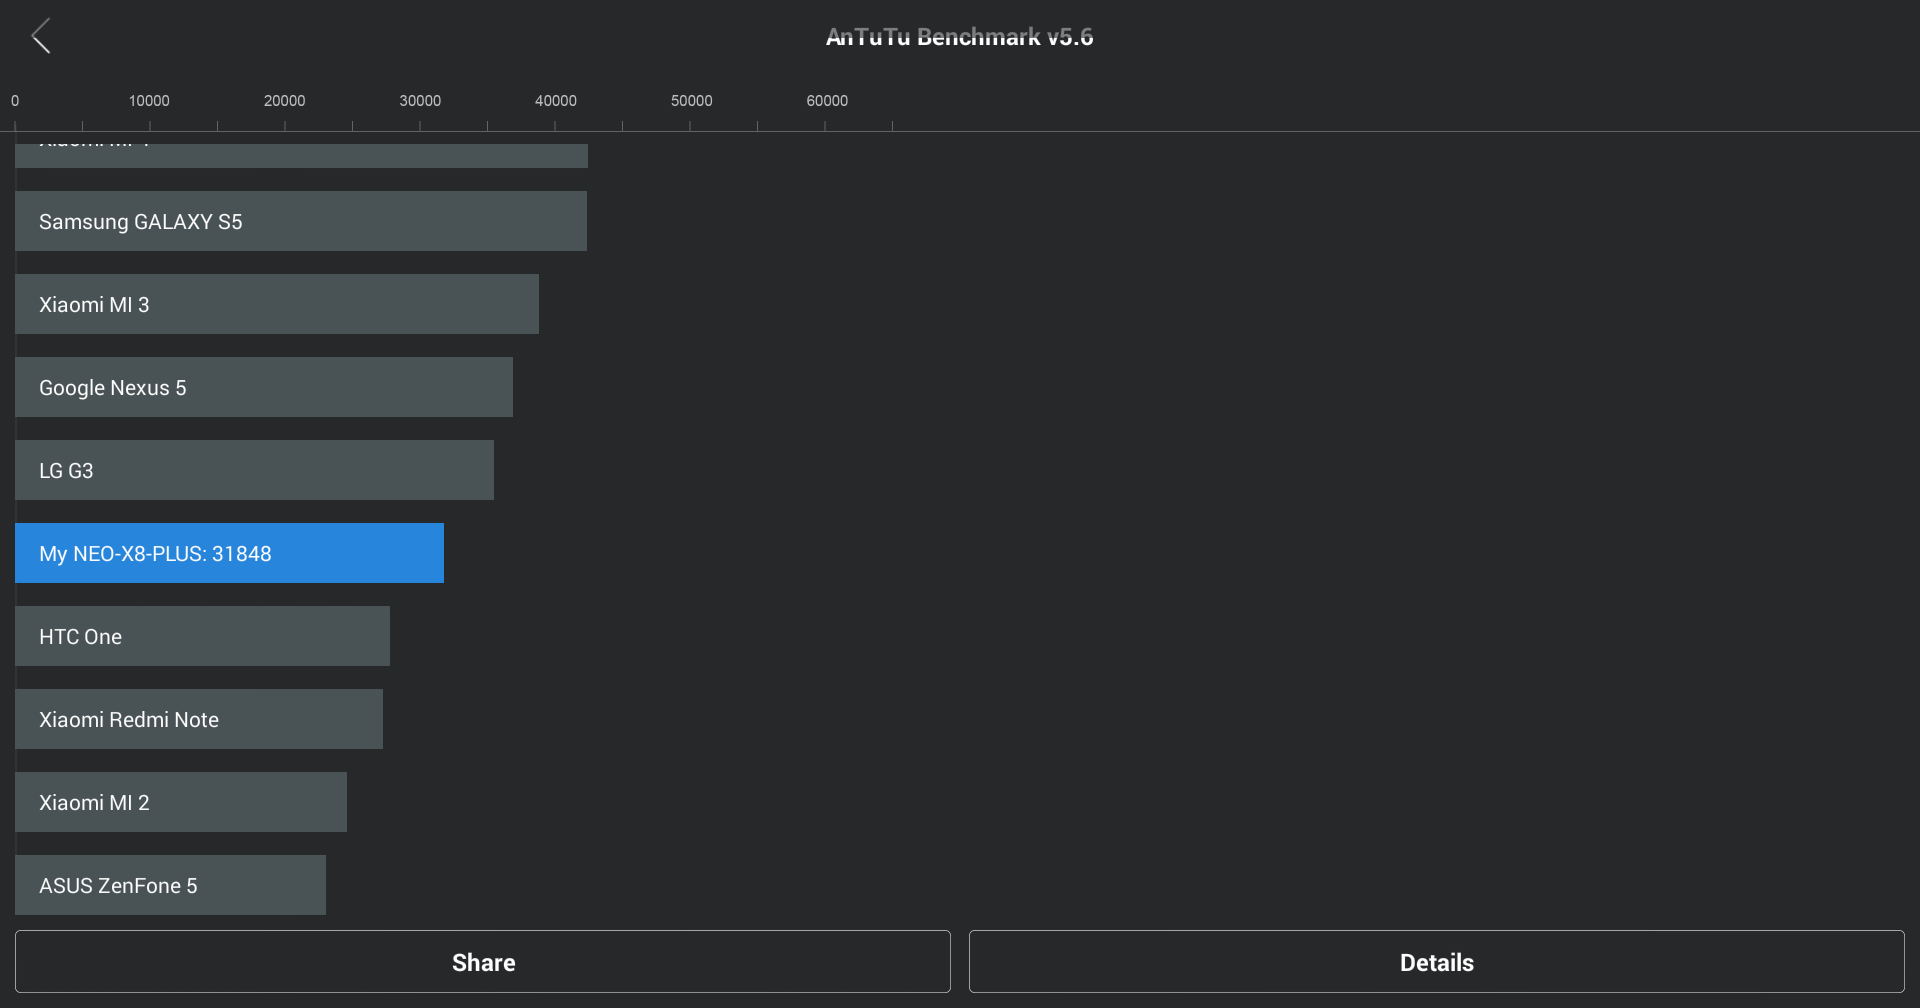Click the 40000 axis label
Image resolution: width=1920 pixels, height=1008 pixels.
556,101
